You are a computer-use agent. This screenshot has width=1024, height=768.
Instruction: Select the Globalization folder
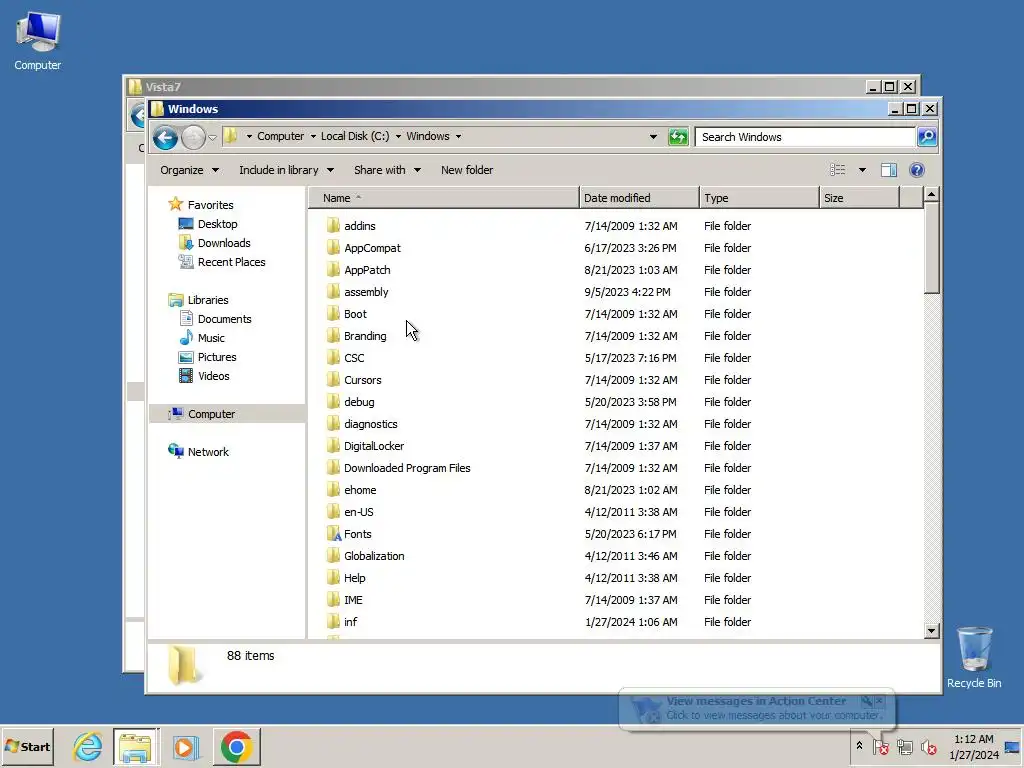point(374,556)
